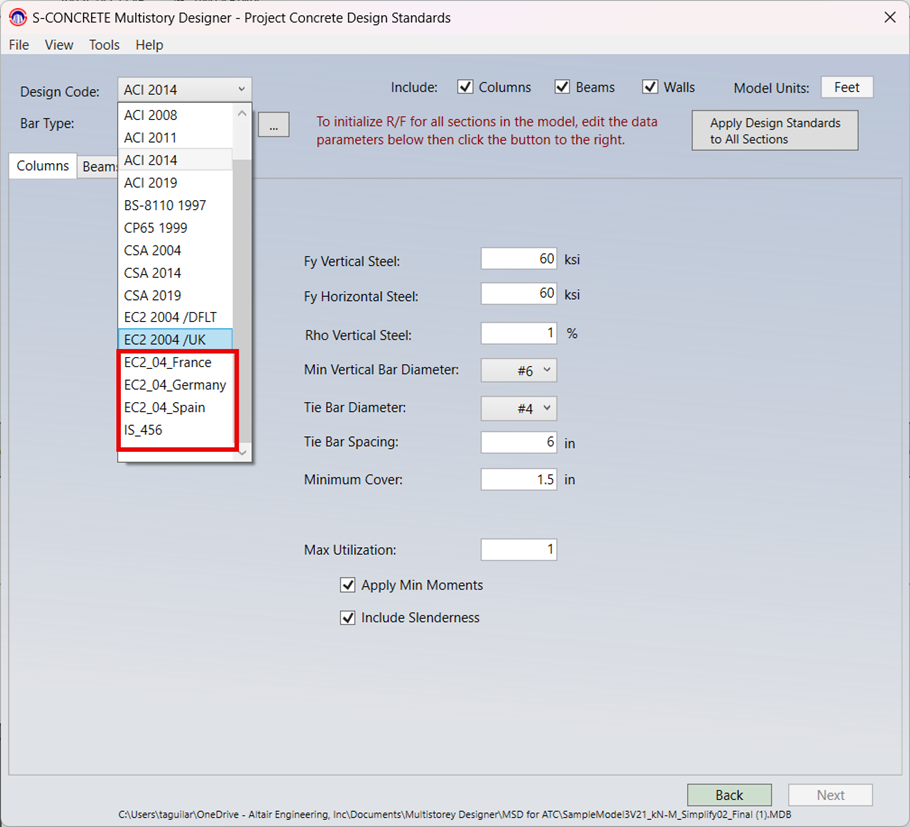The image size is (910, 827).
Task: Select EC2_04_France design code
Action: (175, 363)
